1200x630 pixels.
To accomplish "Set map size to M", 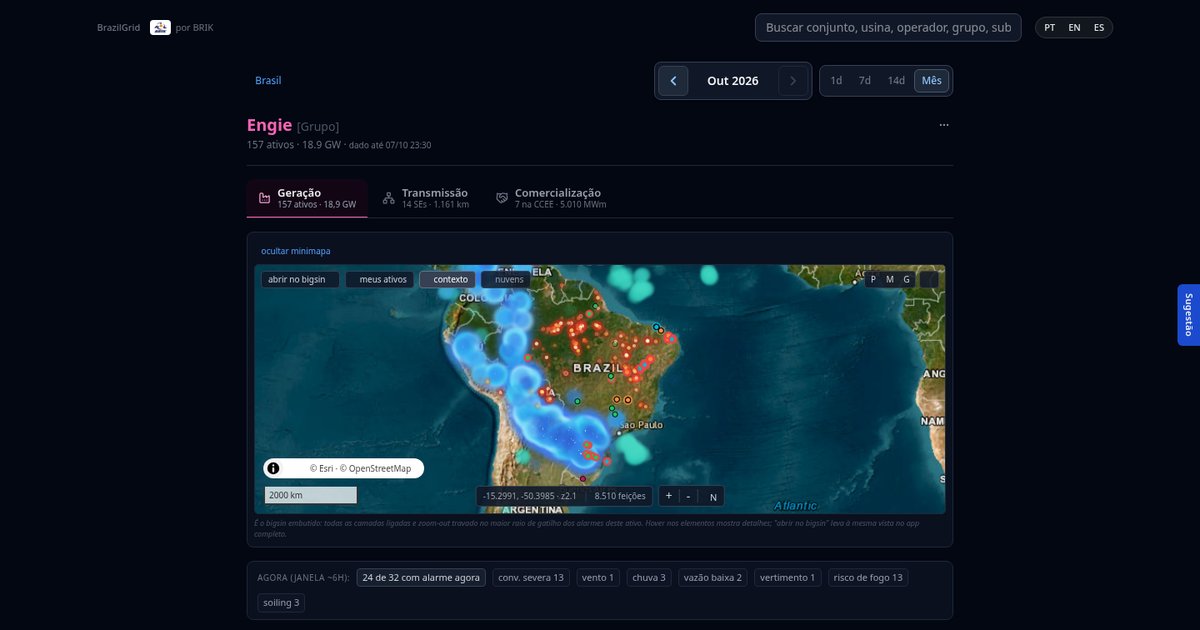I will pos(890,279).
